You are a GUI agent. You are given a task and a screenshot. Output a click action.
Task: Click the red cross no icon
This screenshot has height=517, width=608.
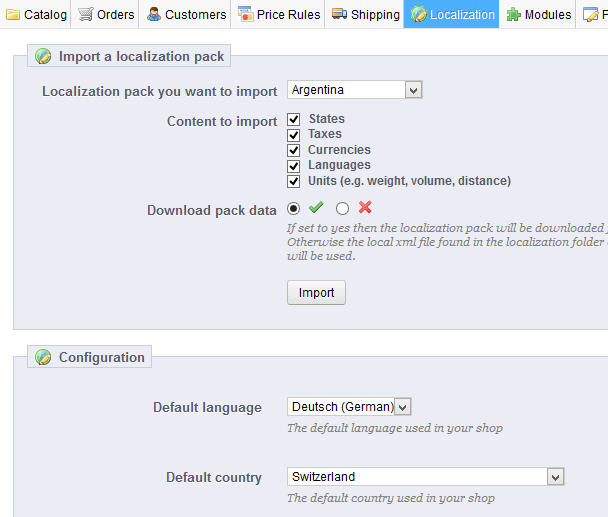[365, 207]
